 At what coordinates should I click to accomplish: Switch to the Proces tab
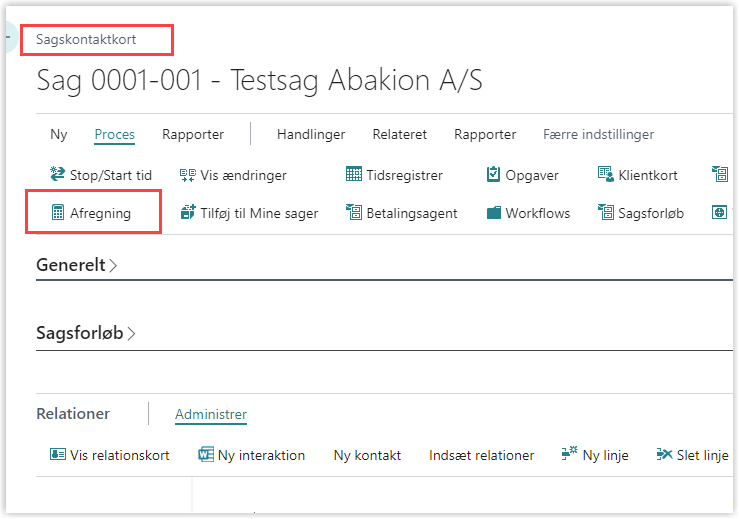click(x=114, y=134)
